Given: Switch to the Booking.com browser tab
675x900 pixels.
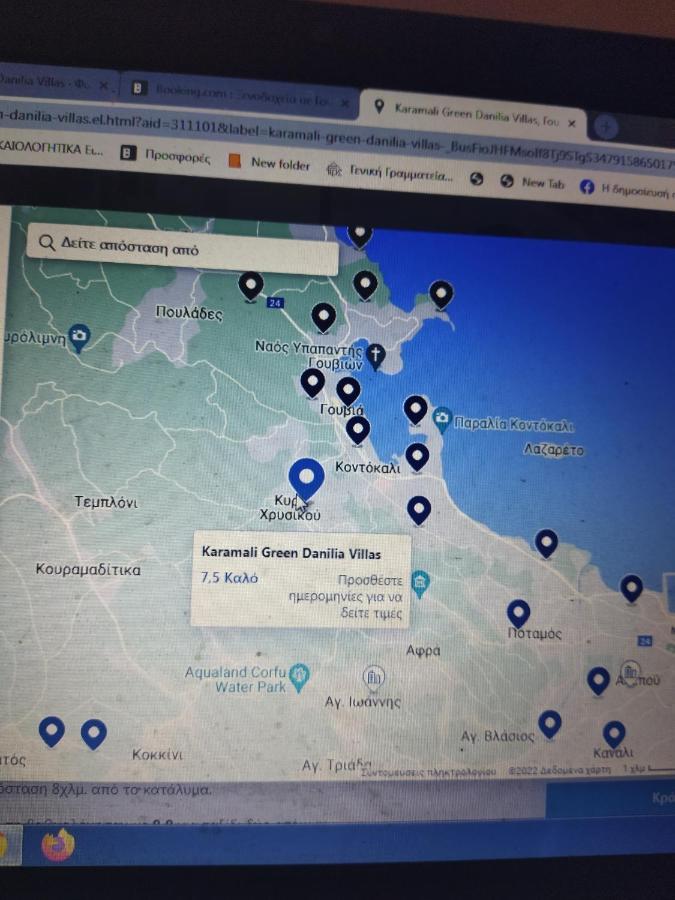Looking at the screenshot, I should [240, 94].
